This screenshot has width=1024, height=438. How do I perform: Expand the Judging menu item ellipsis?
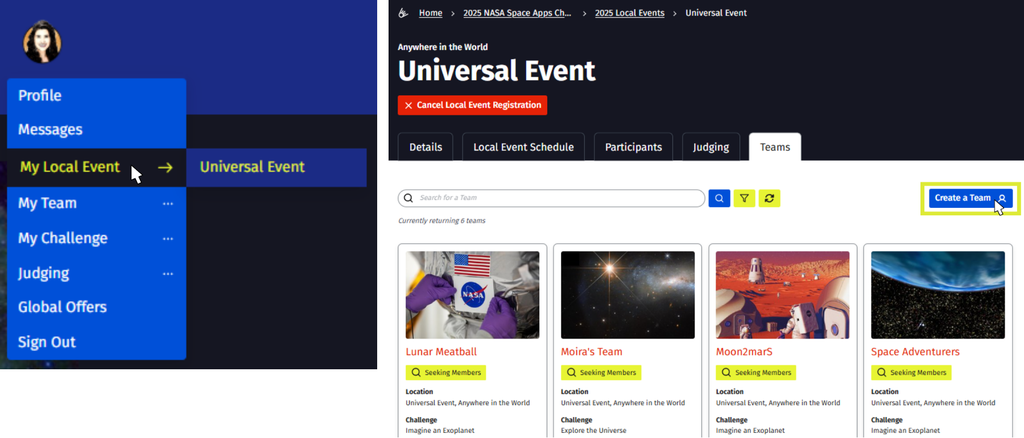click(x=168, y=273)
